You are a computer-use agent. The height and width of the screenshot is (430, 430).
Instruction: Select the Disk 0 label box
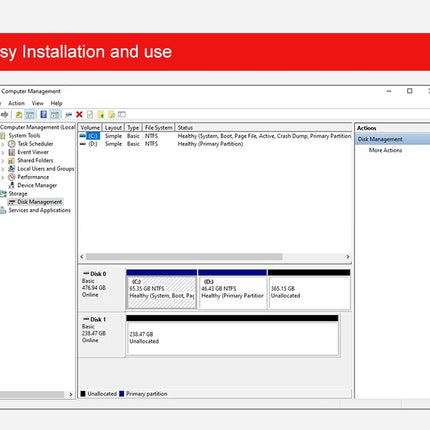tap(102, 289)
